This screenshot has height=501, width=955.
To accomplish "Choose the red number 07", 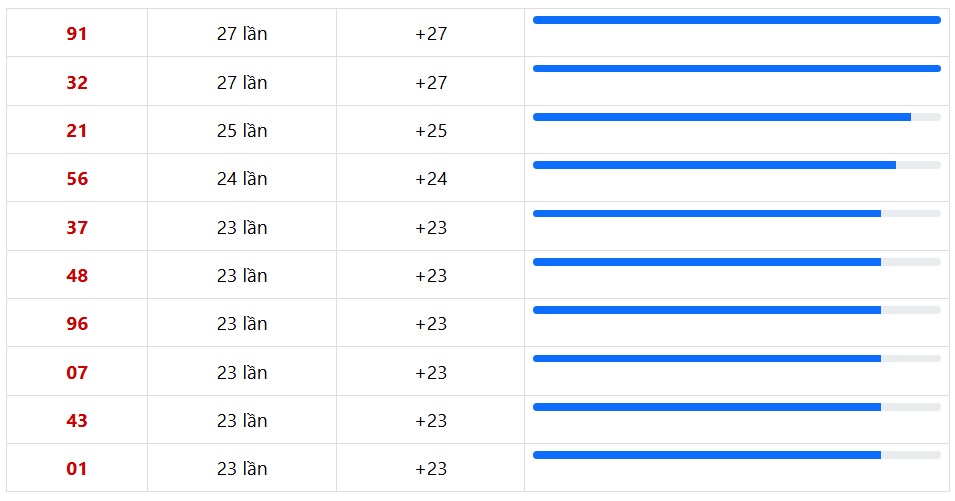I will 77,372.
